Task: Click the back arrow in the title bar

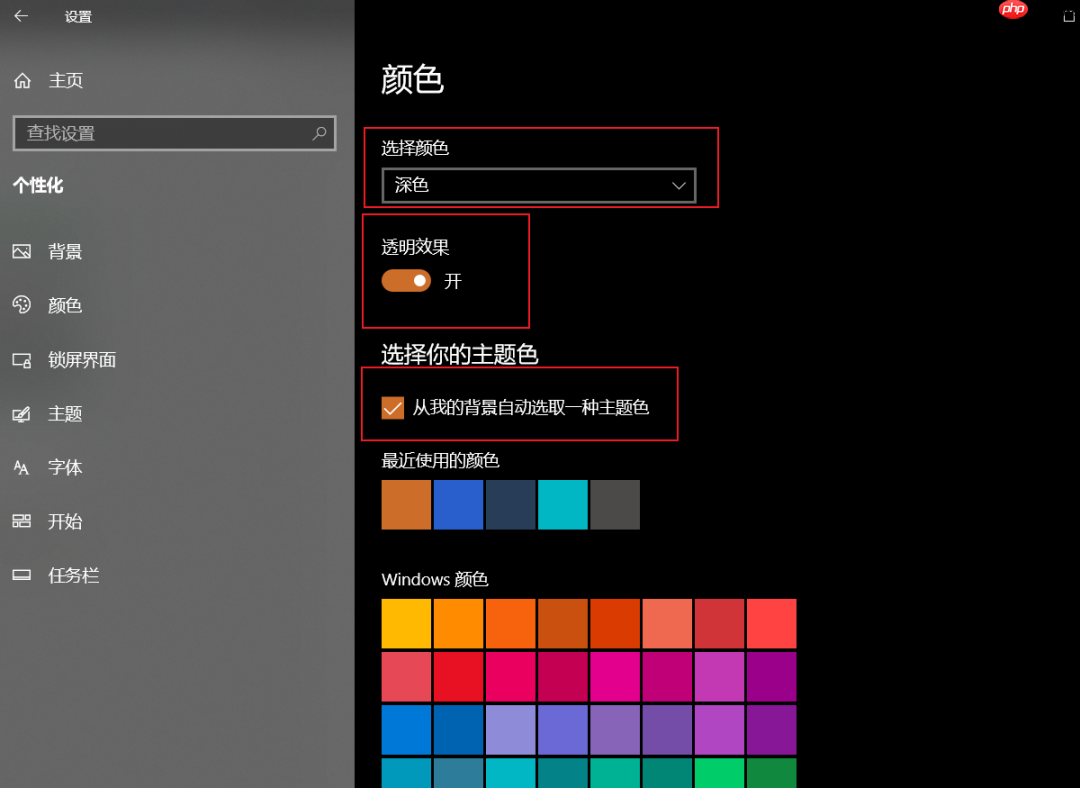Action: [21, 16]
